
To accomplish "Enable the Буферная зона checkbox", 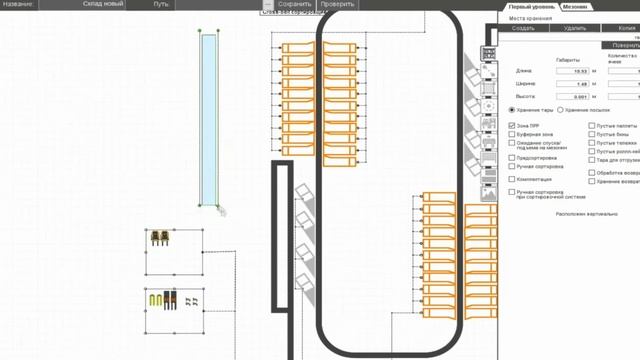I will (512, 134).
